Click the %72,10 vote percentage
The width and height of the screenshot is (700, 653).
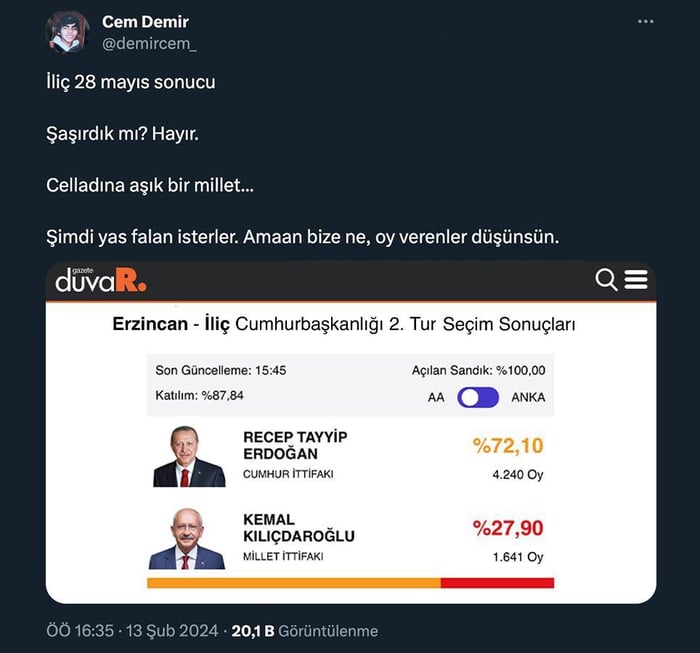[x=508, y=446]
